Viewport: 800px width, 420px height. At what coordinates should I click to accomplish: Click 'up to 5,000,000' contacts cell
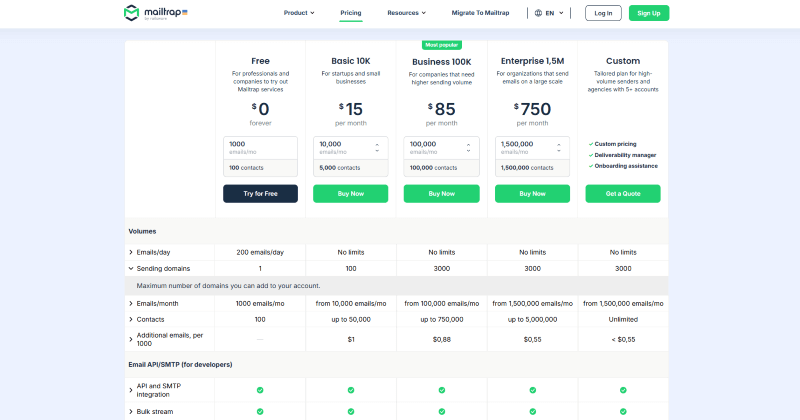(x=533, y=319)
